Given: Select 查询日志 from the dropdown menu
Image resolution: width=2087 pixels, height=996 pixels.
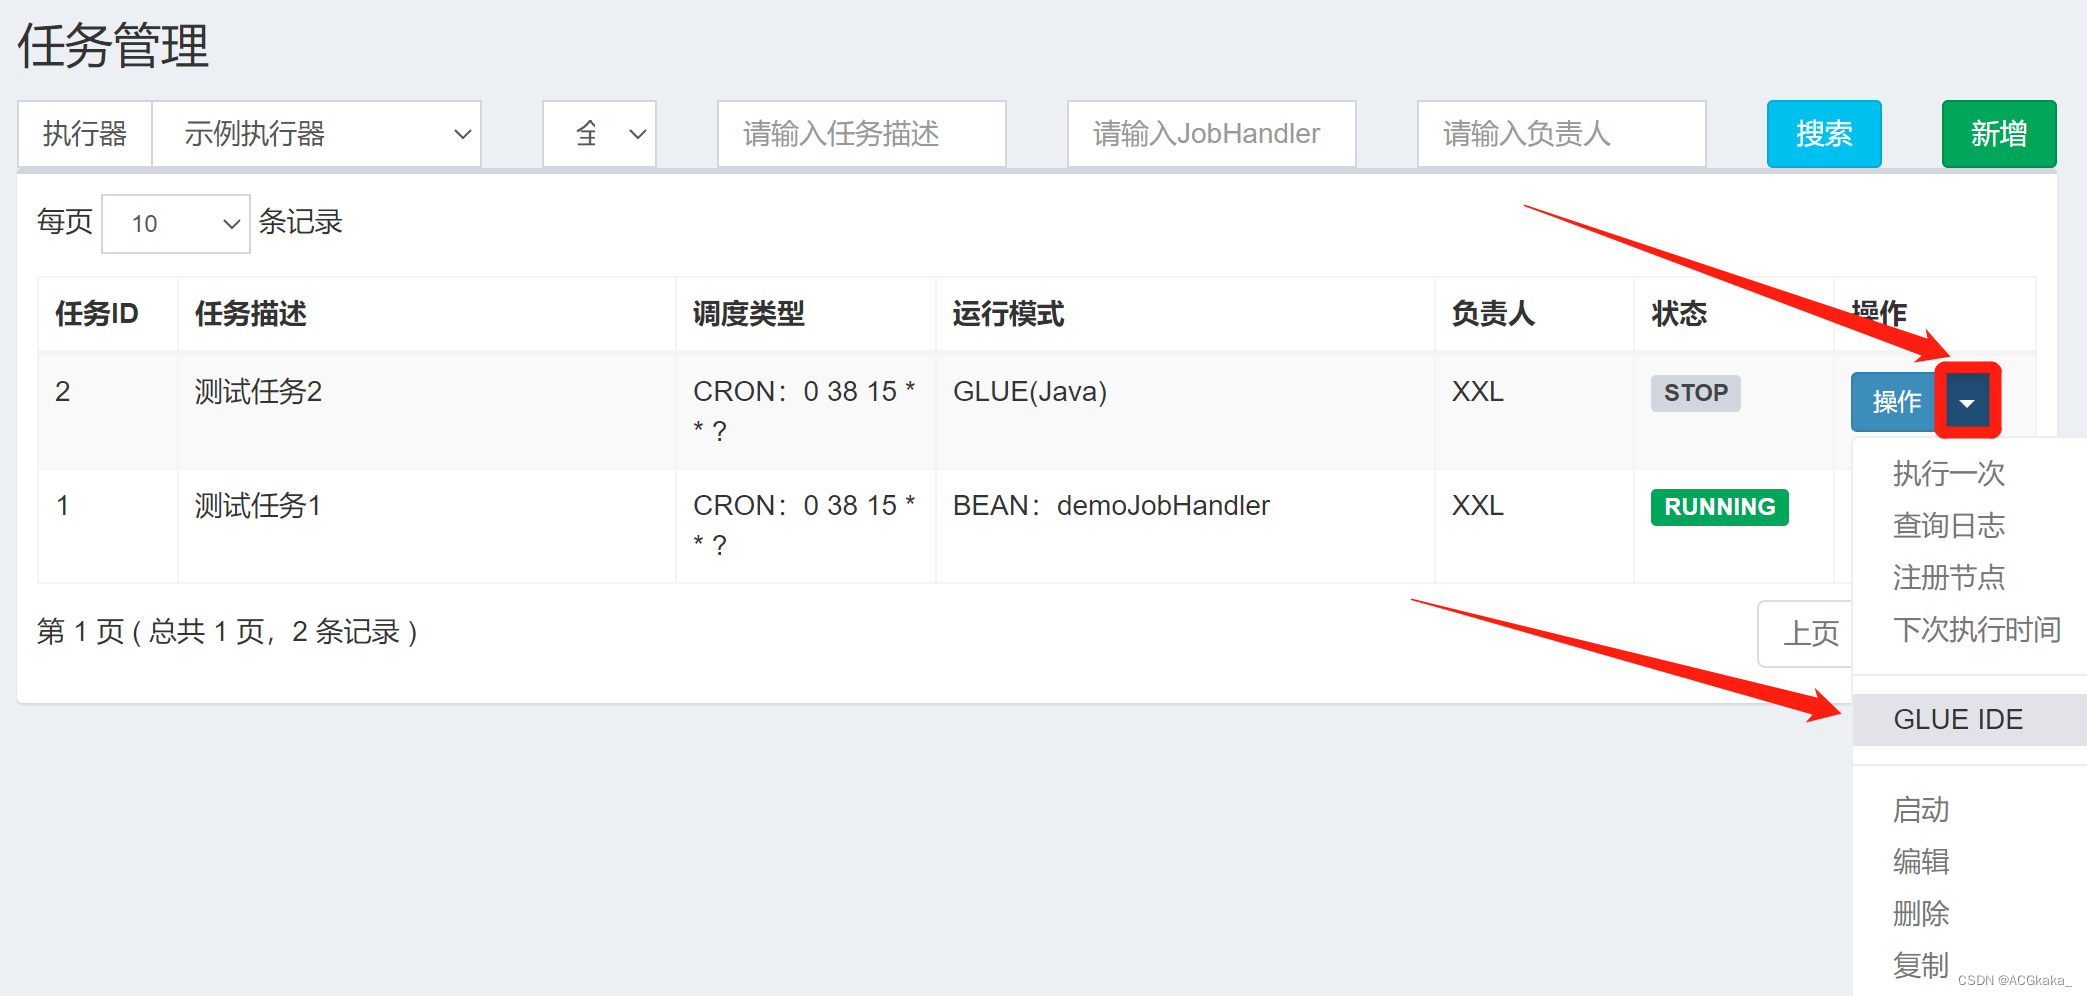Looking at the screenshot, I should point(1949,526).
